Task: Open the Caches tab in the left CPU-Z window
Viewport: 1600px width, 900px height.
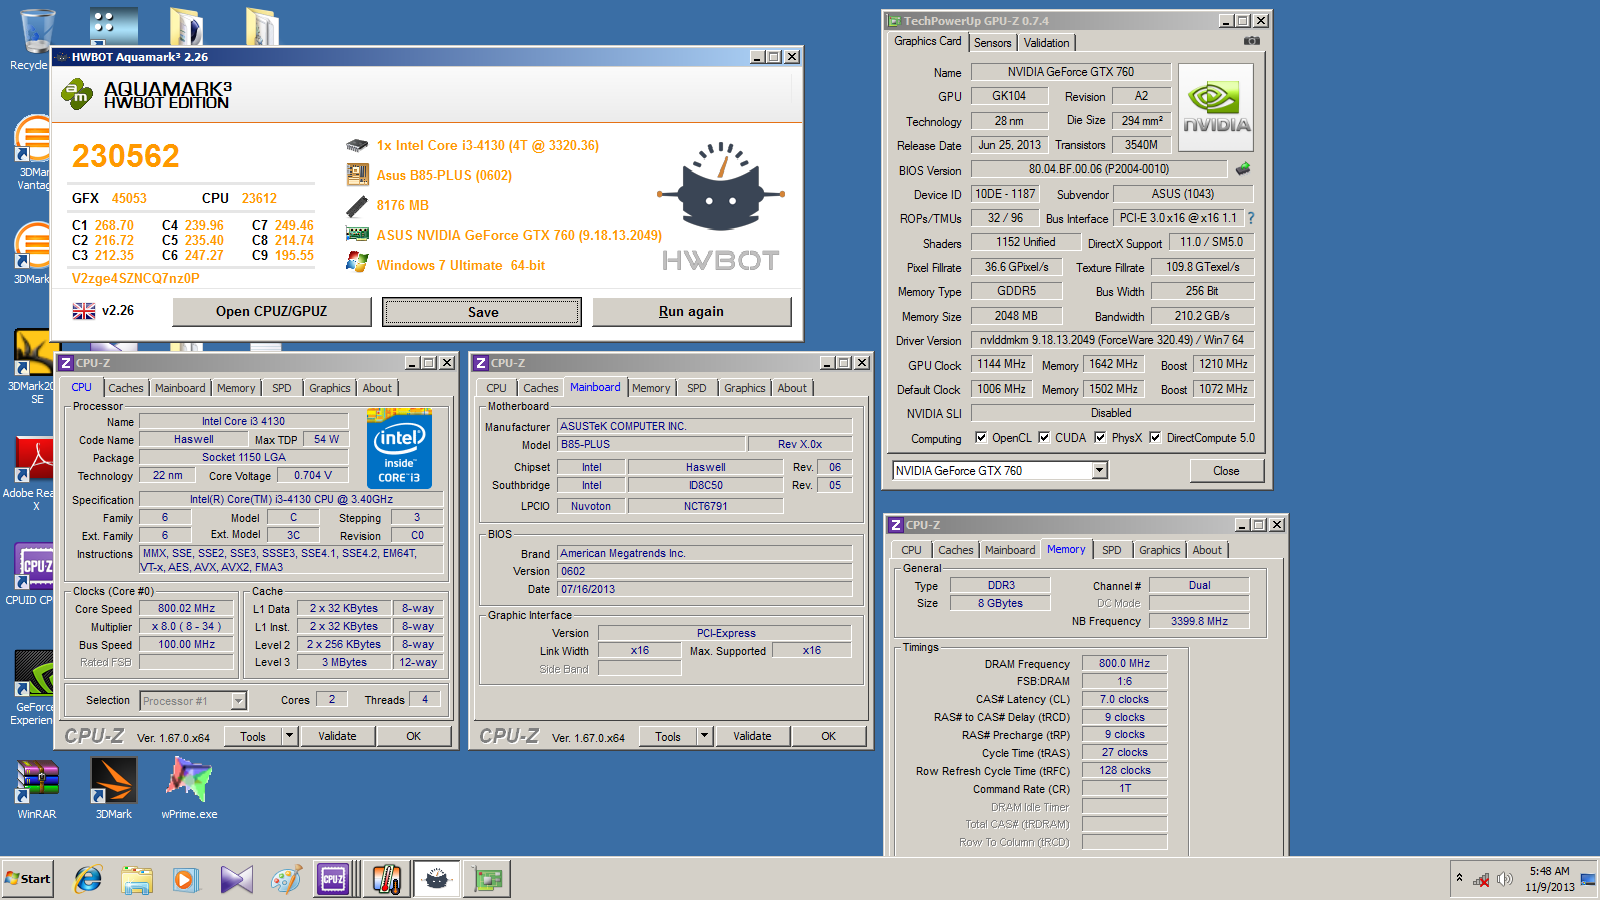Action: 126,388
